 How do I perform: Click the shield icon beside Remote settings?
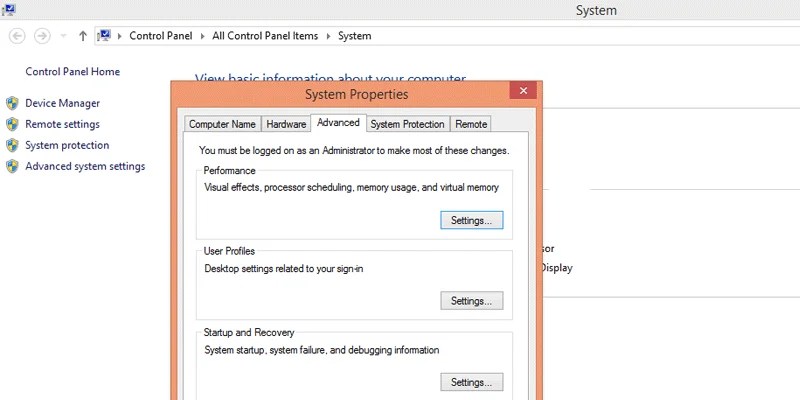tap(12, 124)
